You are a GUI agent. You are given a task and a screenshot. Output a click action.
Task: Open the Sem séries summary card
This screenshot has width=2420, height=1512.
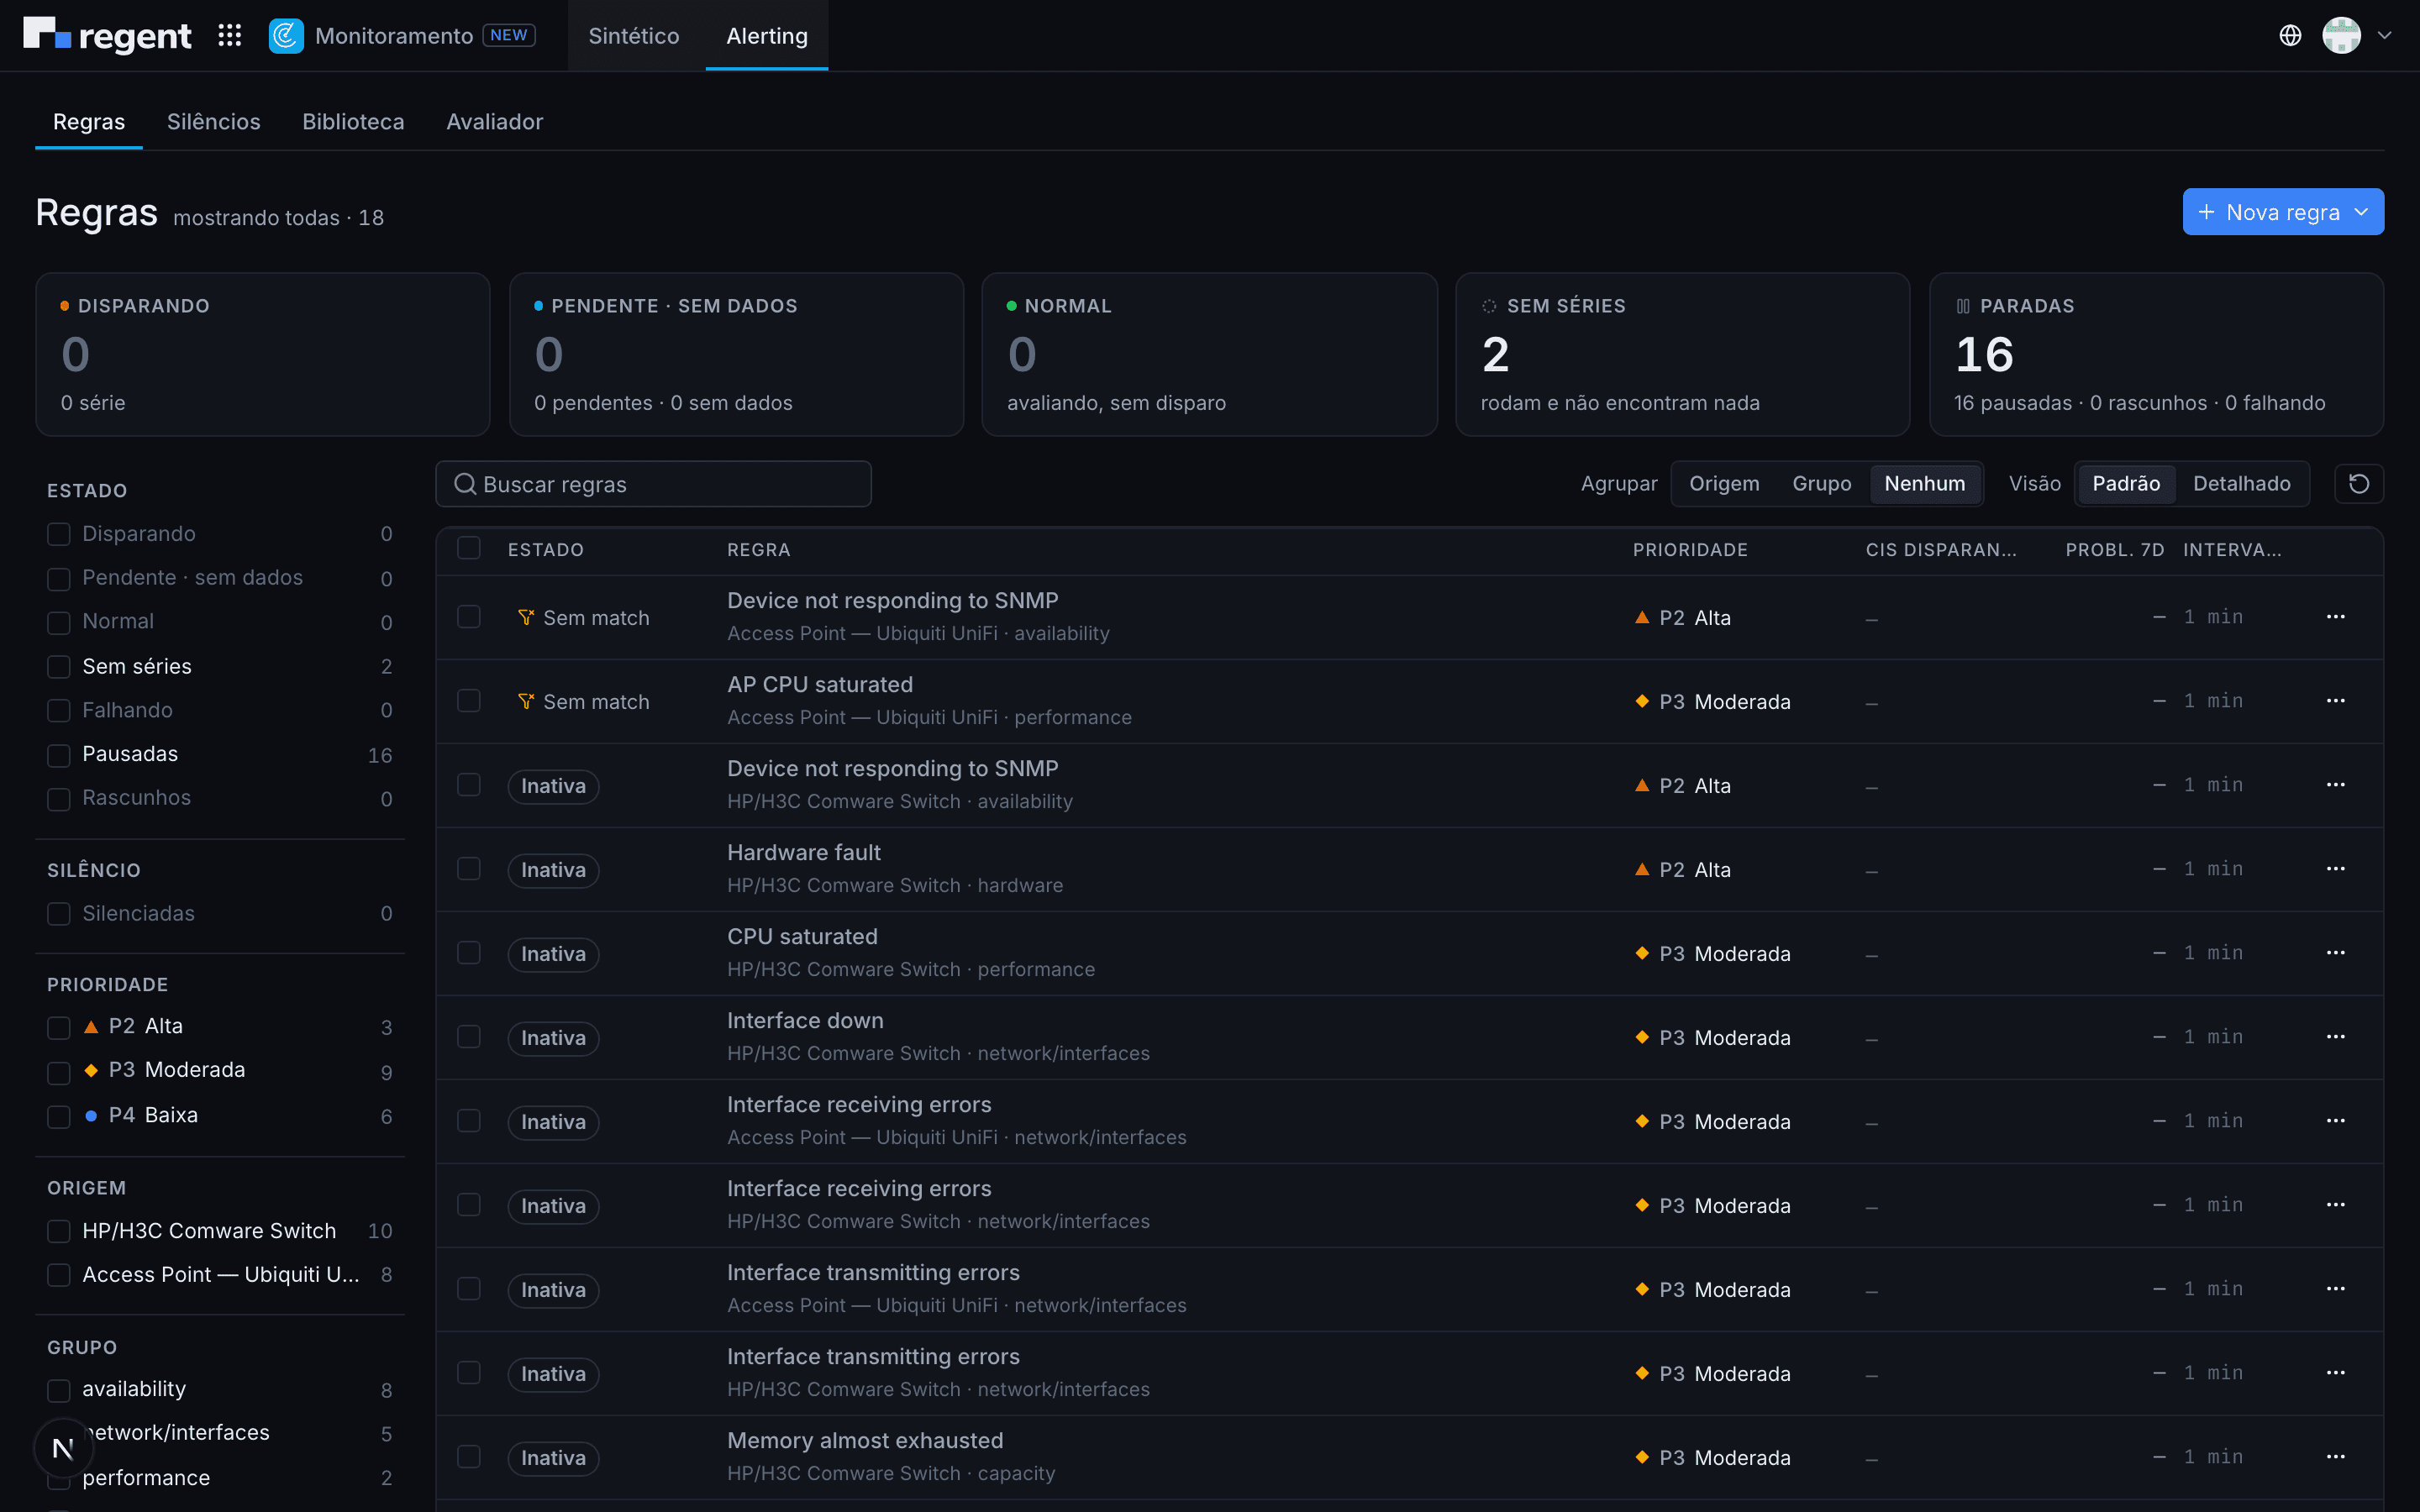coord(1683,354)
